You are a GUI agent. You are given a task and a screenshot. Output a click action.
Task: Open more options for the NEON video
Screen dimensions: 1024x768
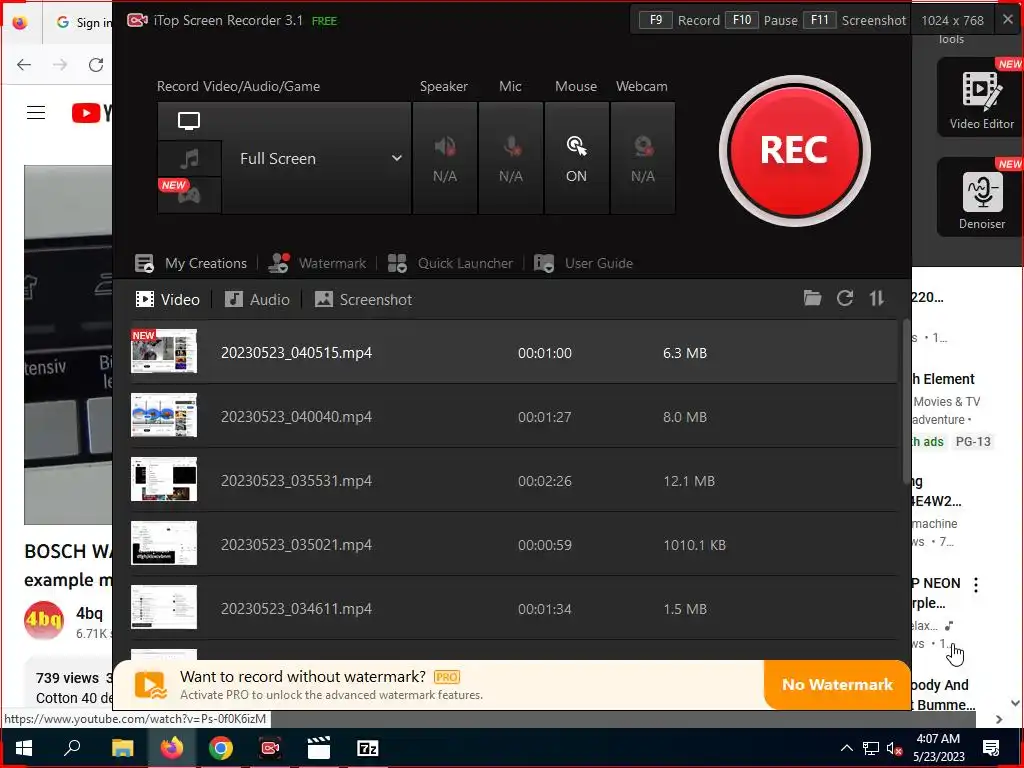pos(976,585)
